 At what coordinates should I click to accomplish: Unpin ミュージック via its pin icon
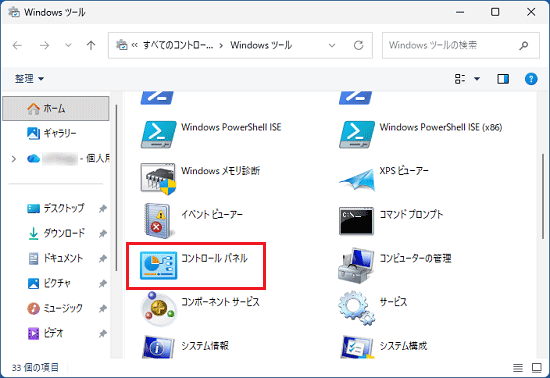click(x=102, y=309)
